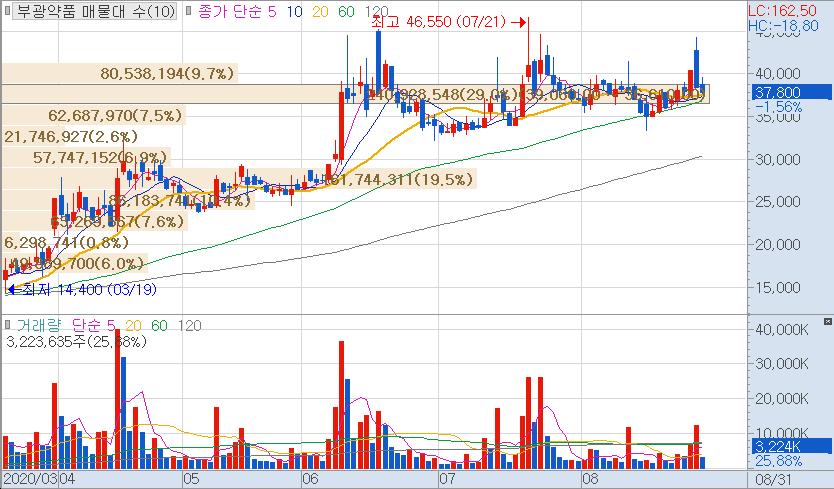Select the yellow 20-day price moving average label
The image size is (834, 489).
click(320, 11)
